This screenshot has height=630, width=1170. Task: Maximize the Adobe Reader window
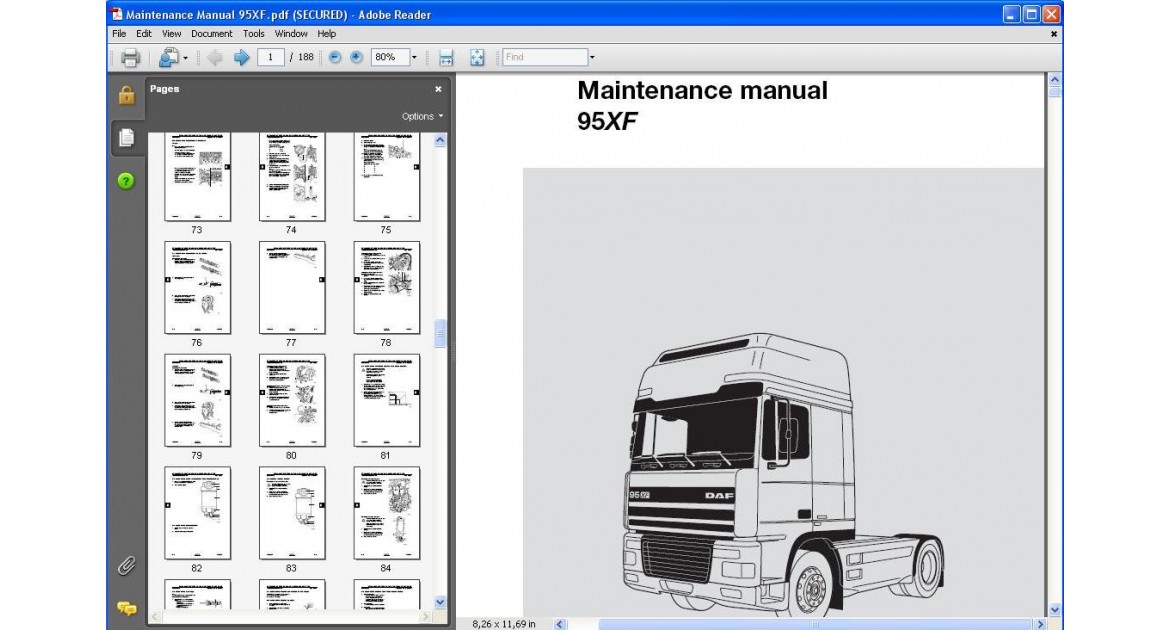coord(1031,14)
